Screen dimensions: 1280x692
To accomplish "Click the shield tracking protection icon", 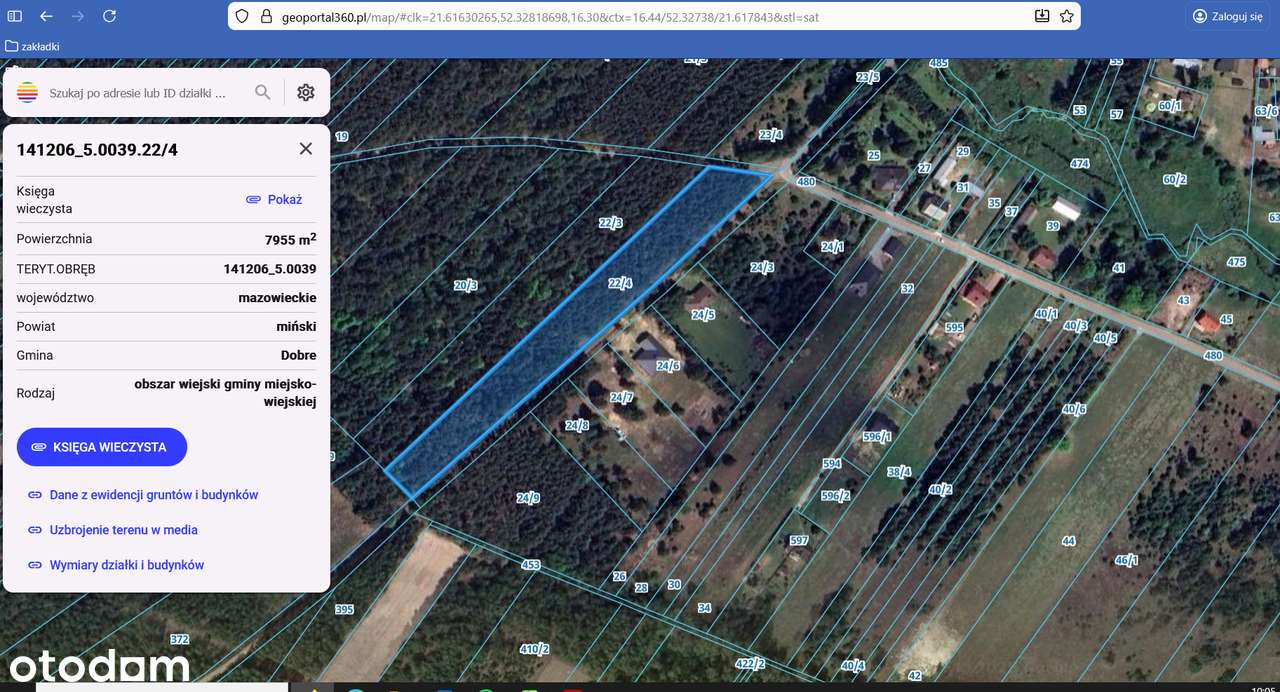I will click(243, 16).
